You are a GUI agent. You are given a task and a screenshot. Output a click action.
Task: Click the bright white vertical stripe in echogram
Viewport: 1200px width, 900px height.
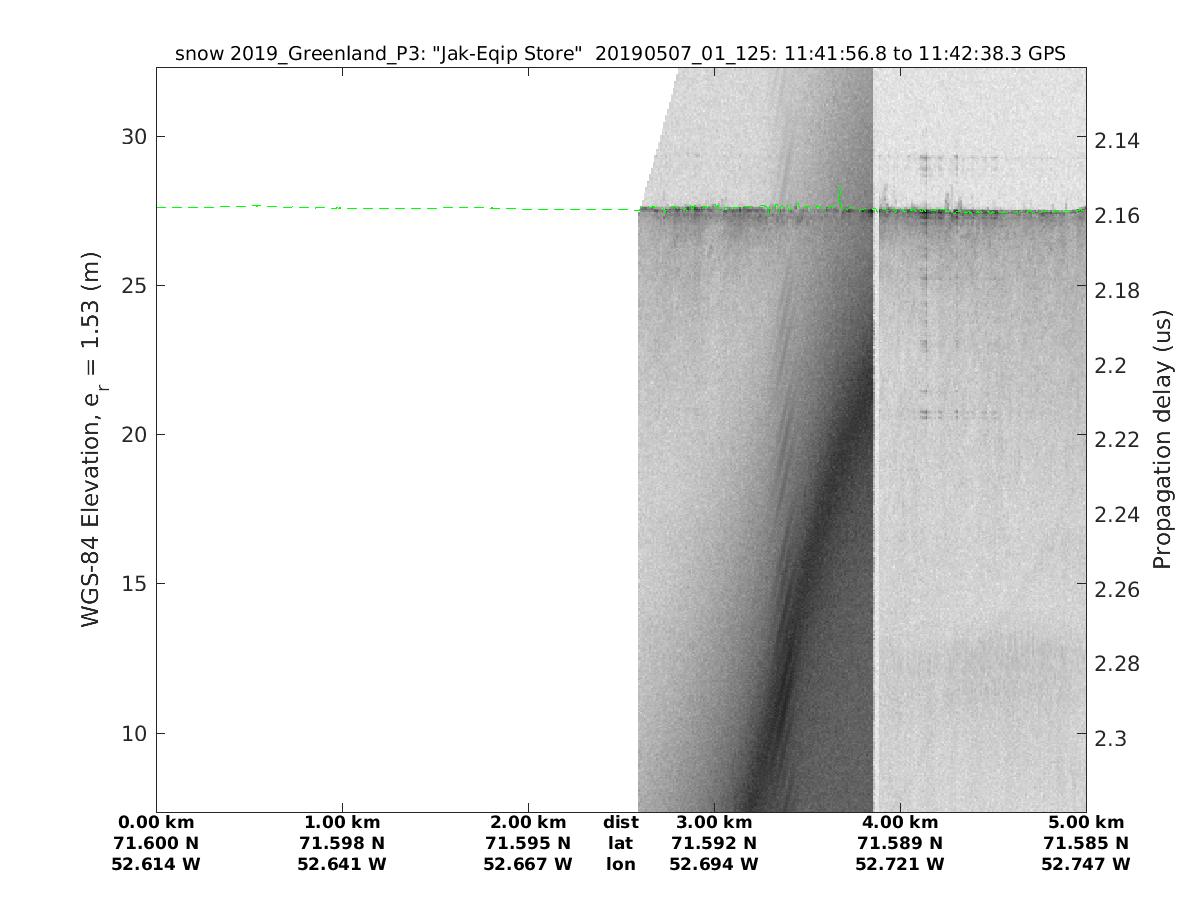click(876, 500)
